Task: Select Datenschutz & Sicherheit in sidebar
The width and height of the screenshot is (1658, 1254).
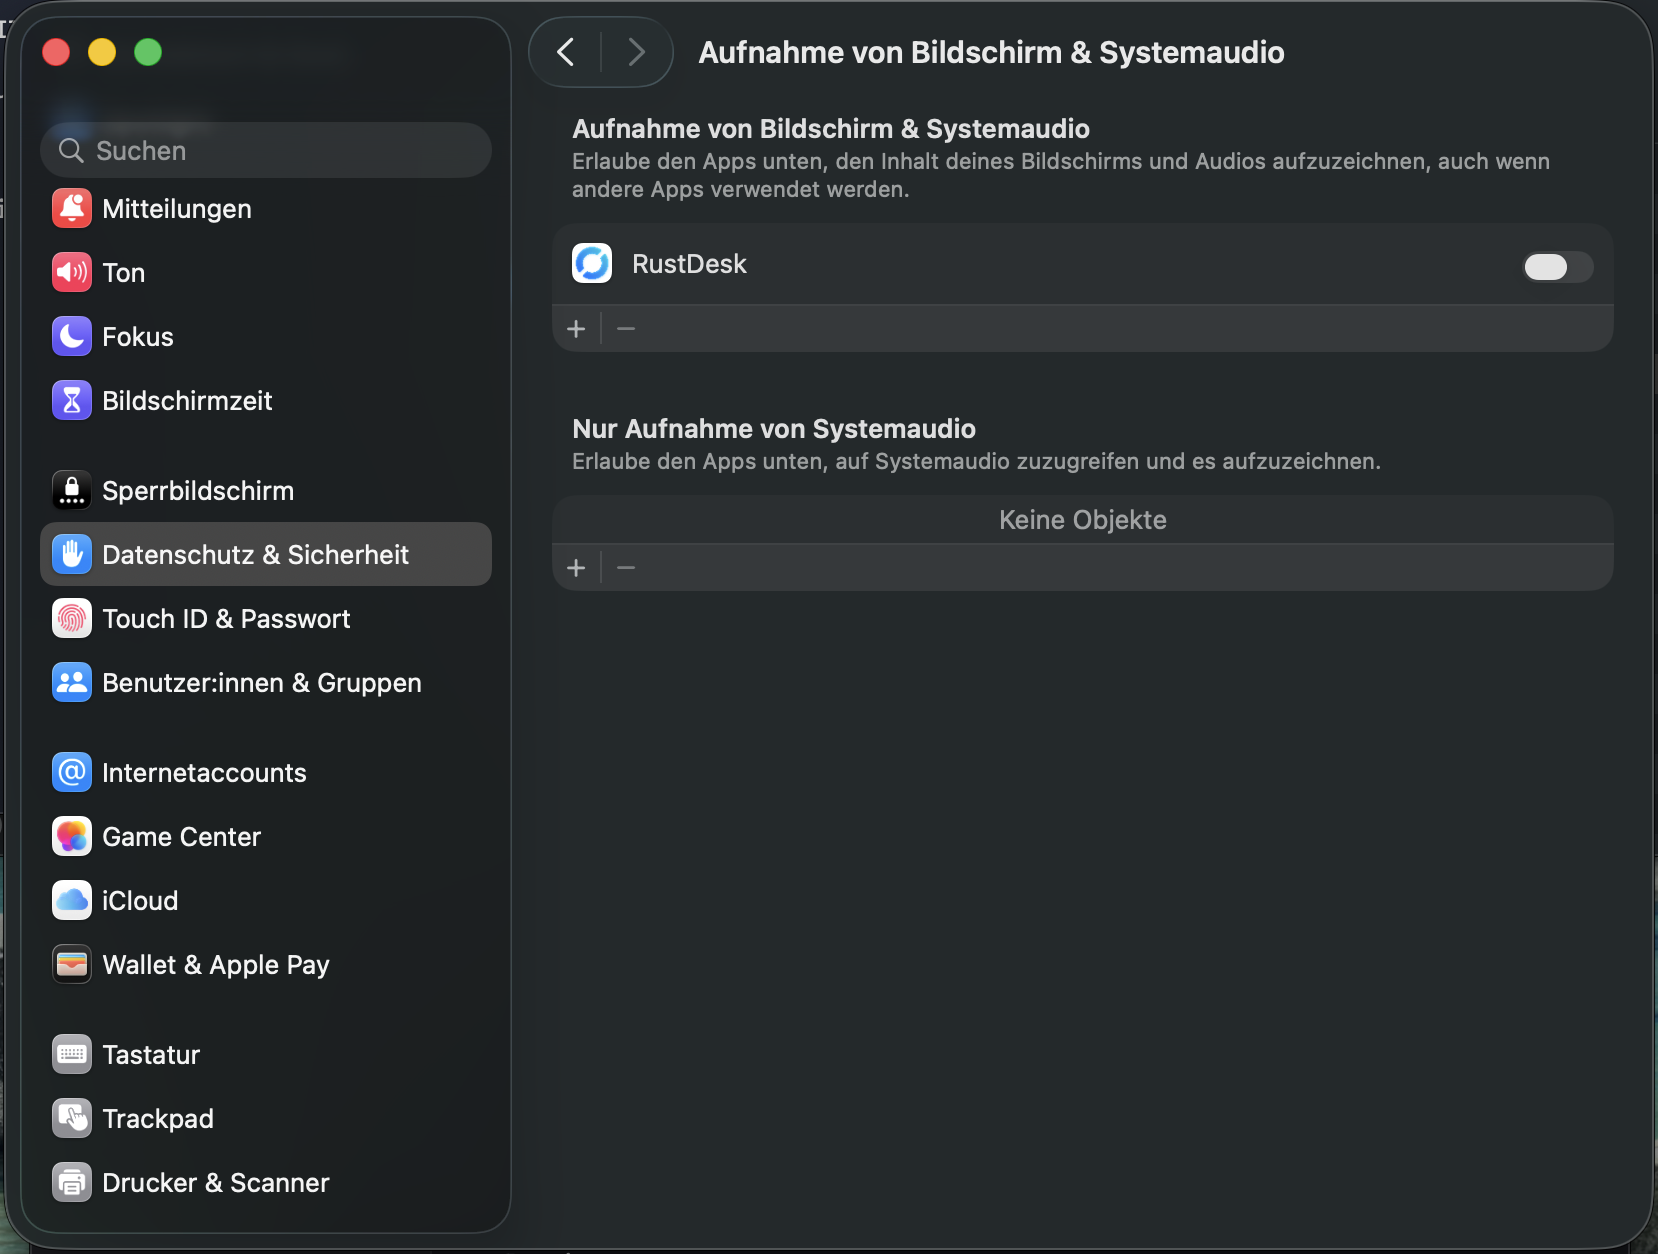Action: point(256,554)
